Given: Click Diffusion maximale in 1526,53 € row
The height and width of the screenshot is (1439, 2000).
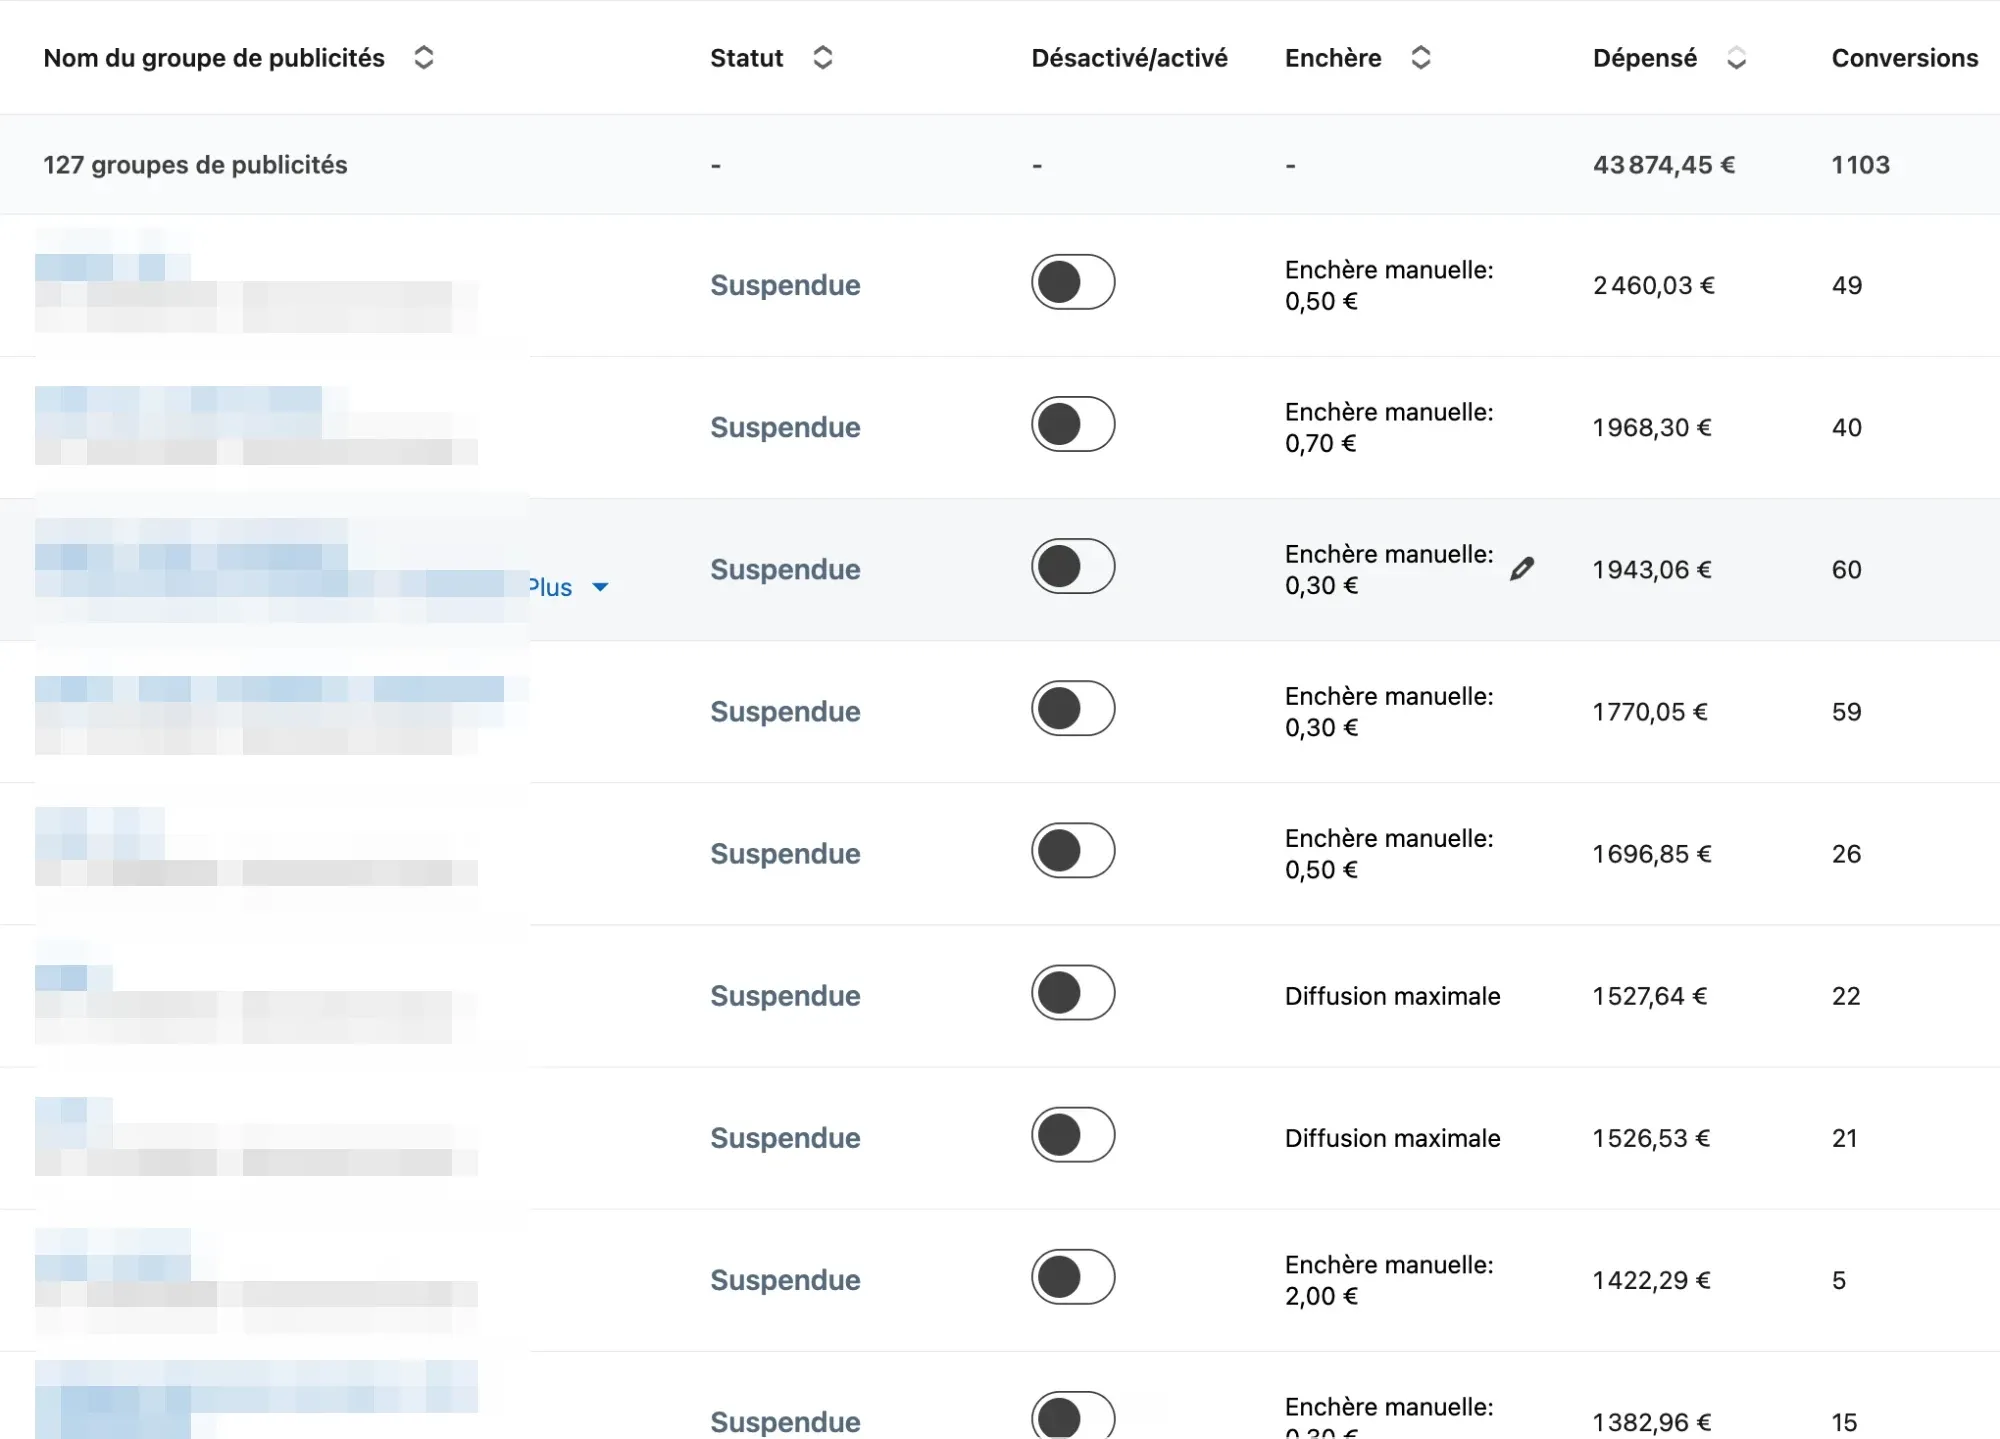Looking at the screenshot, I should pyautogui.click(x=1392, y=1138).
